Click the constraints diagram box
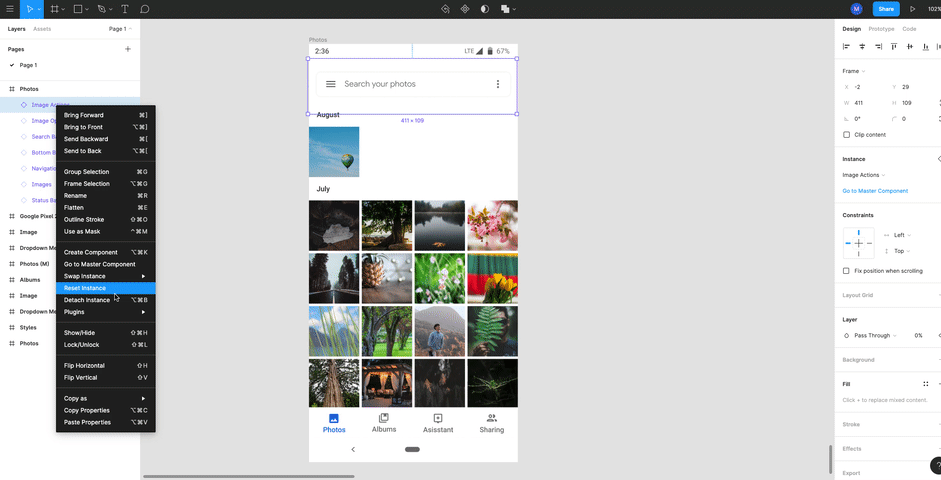 coord(859,243)
